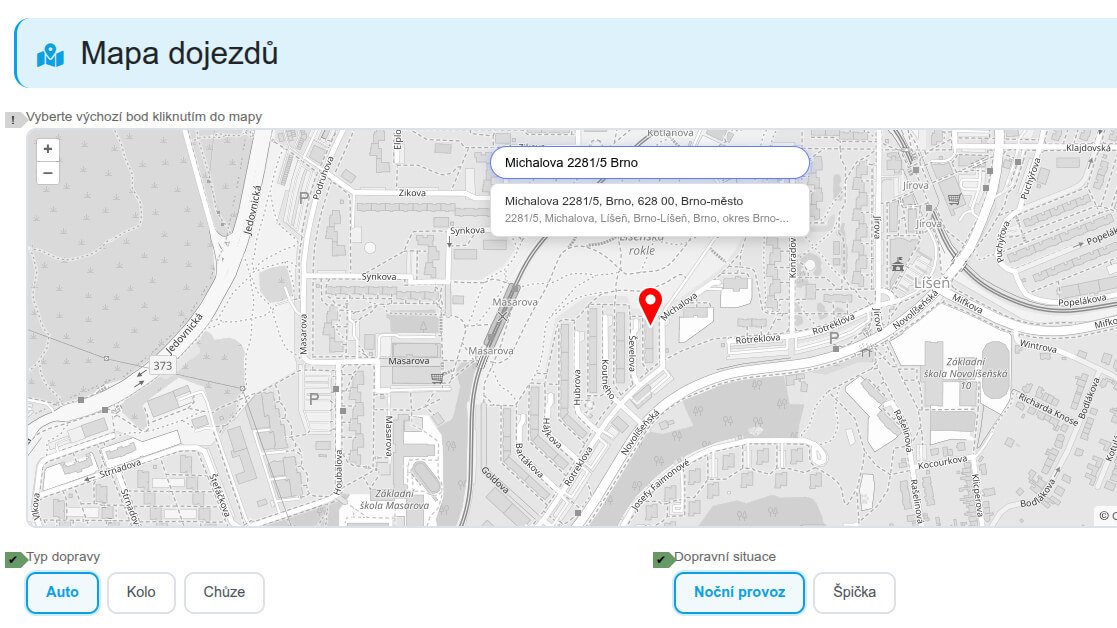Image resolution: width=1117 pixels, height=628 pixels.
Task: Click the 373 road number shield
Action: pyautogui.click(x=163, y=366)
